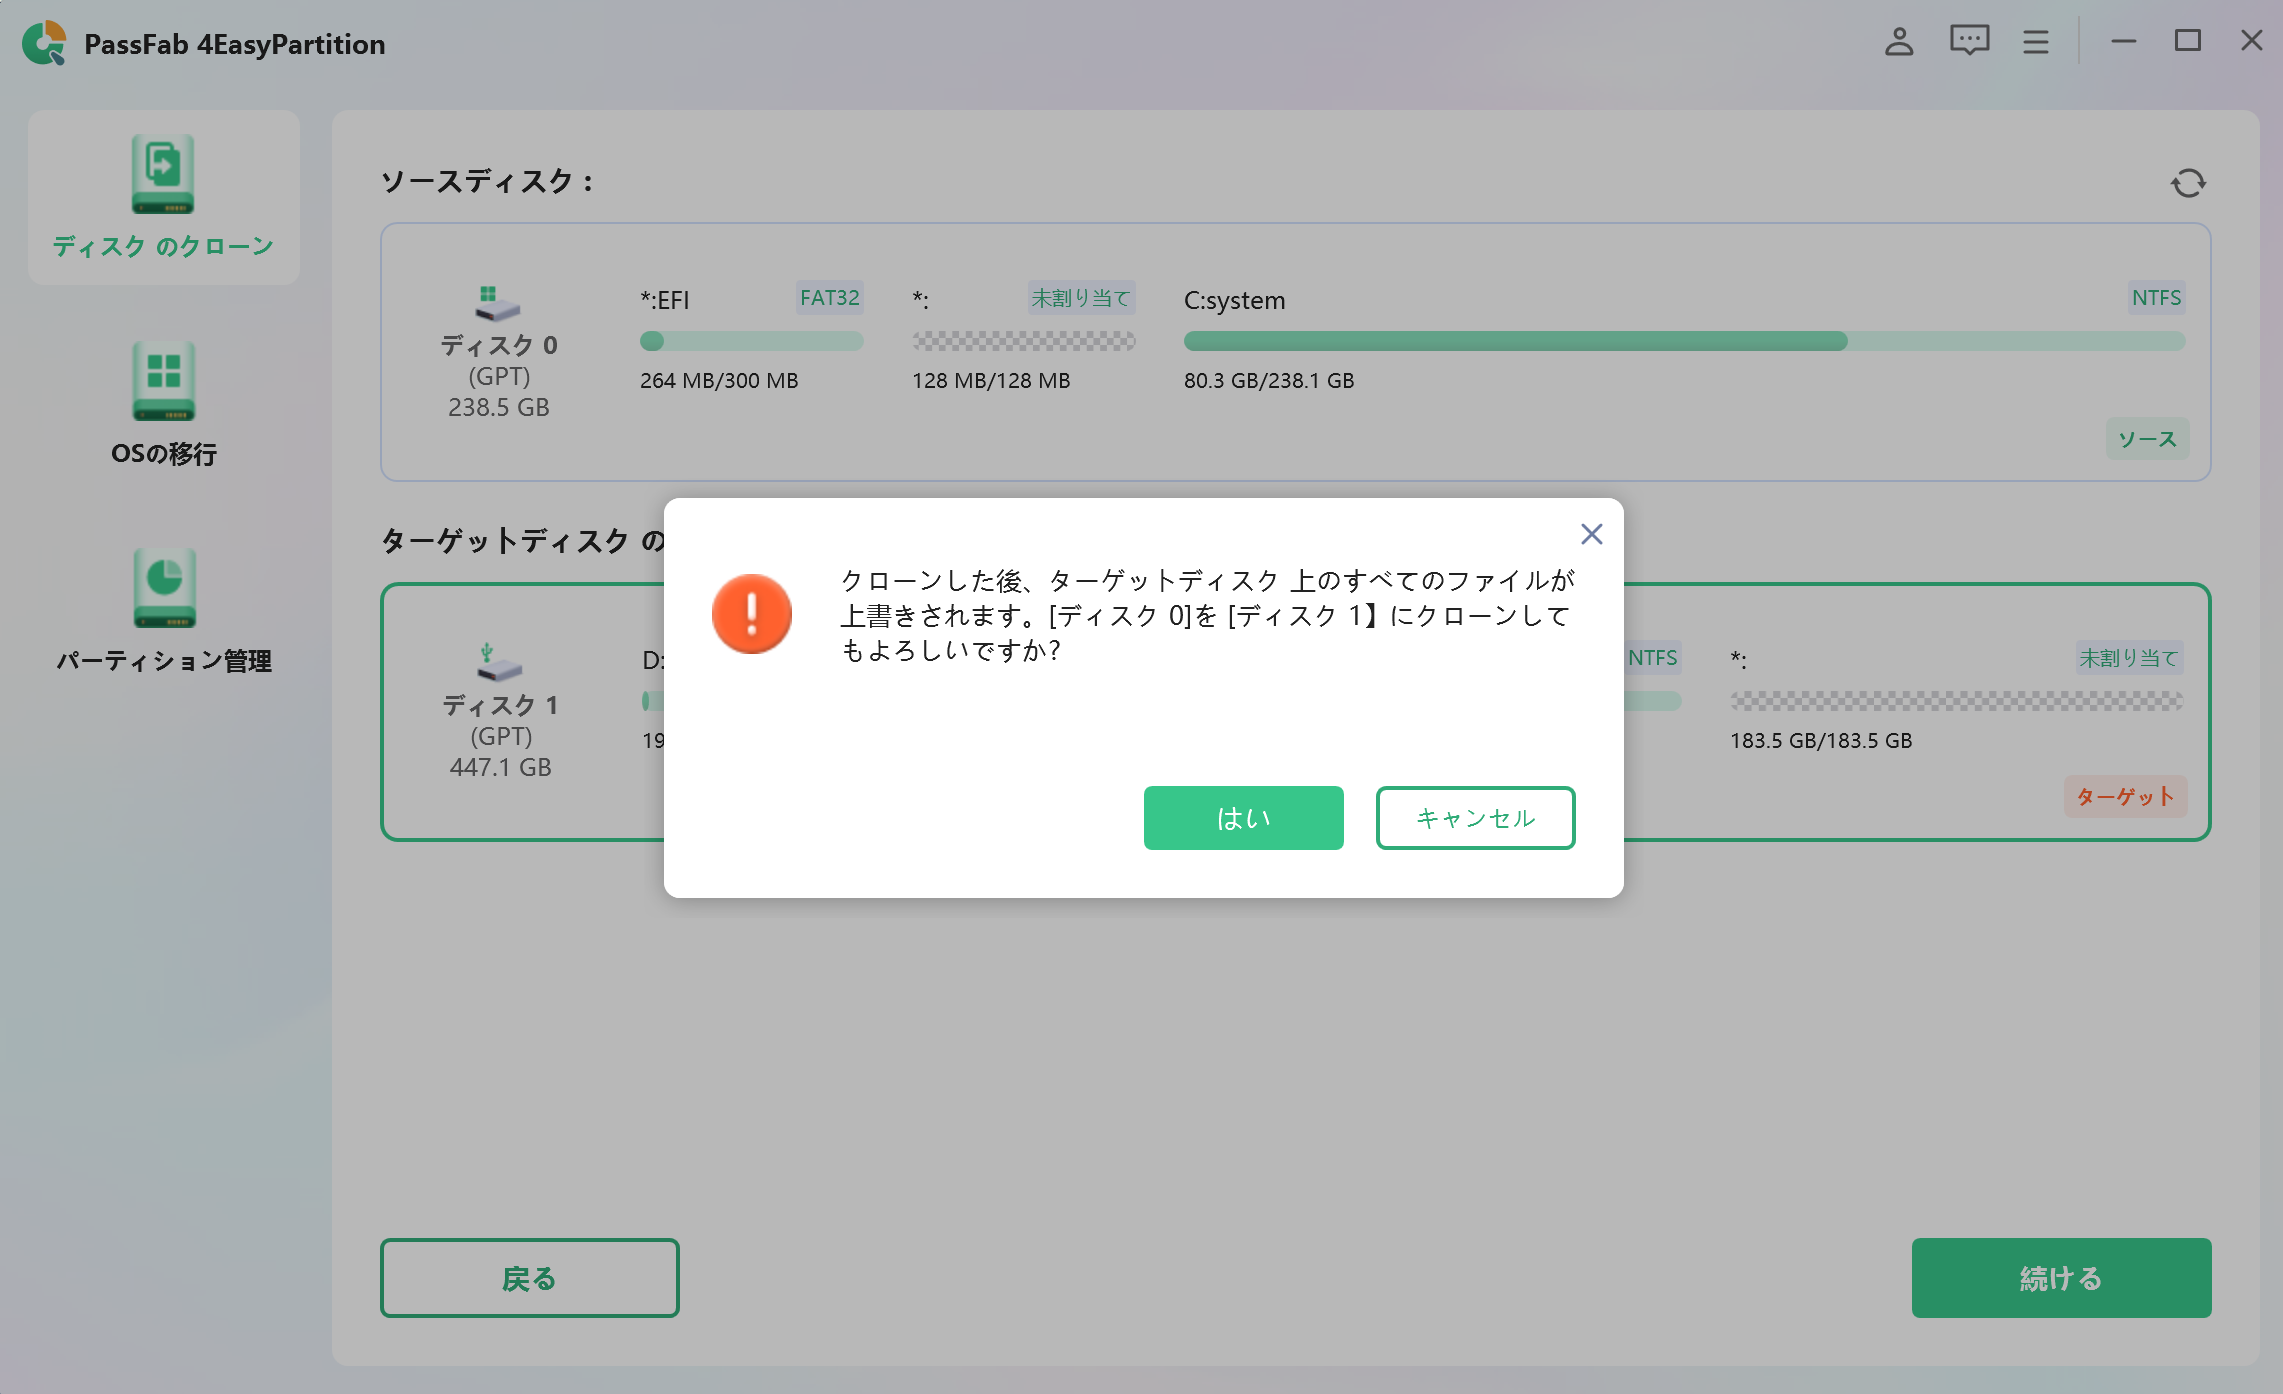Open the feedback chat icon
Viewport: 2283px width, 1394px height.
pos(1967,42)
